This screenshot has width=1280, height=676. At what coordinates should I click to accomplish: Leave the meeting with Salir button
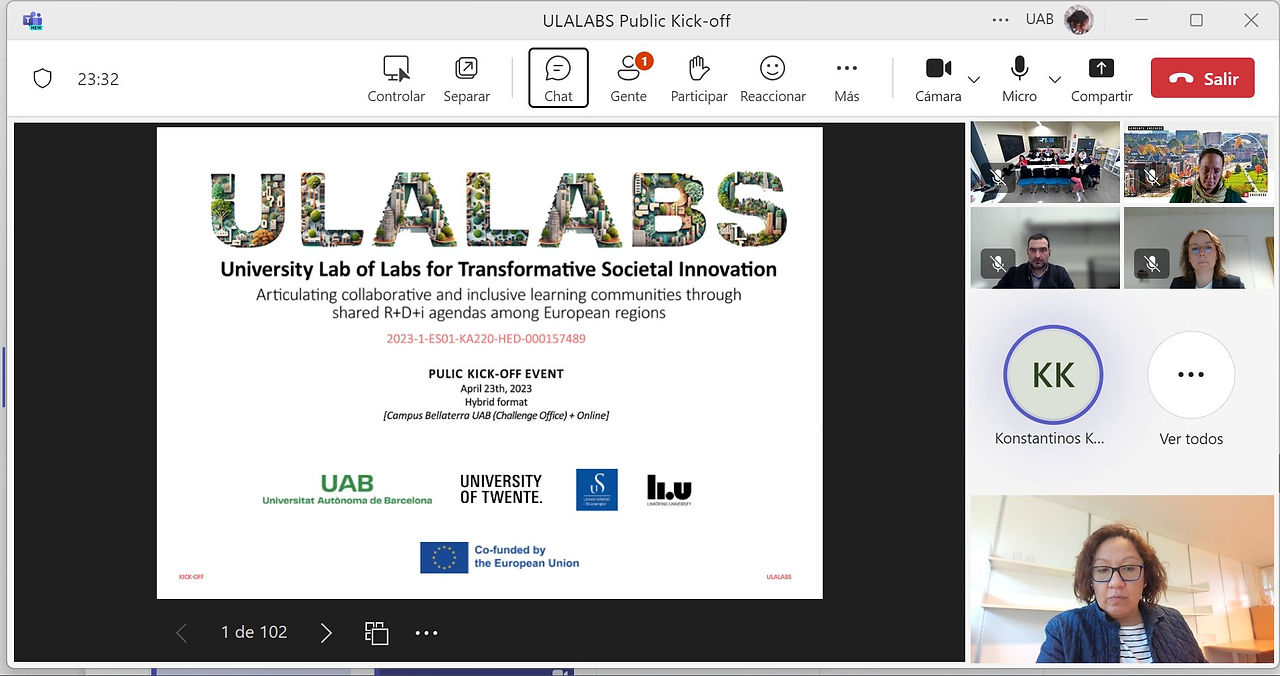pyautogui.click(x=1202, y=78)
